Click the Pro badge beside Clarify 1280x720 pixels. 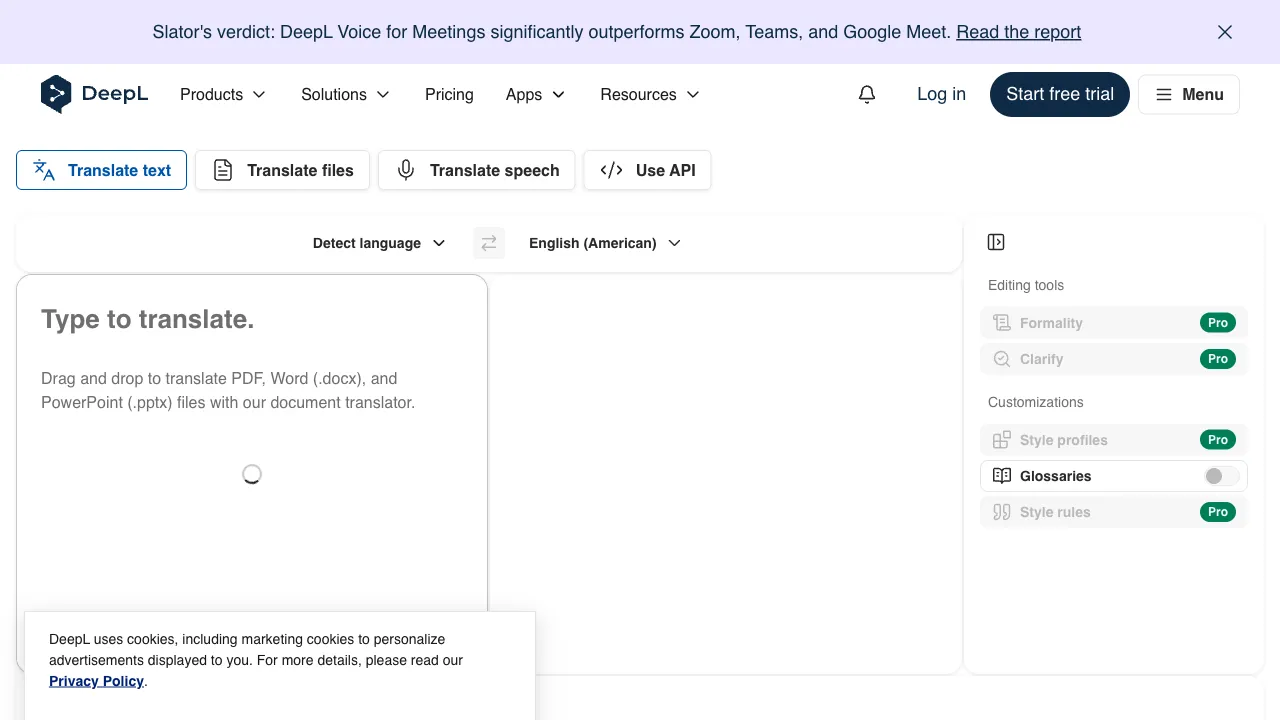click(1218, 359)
